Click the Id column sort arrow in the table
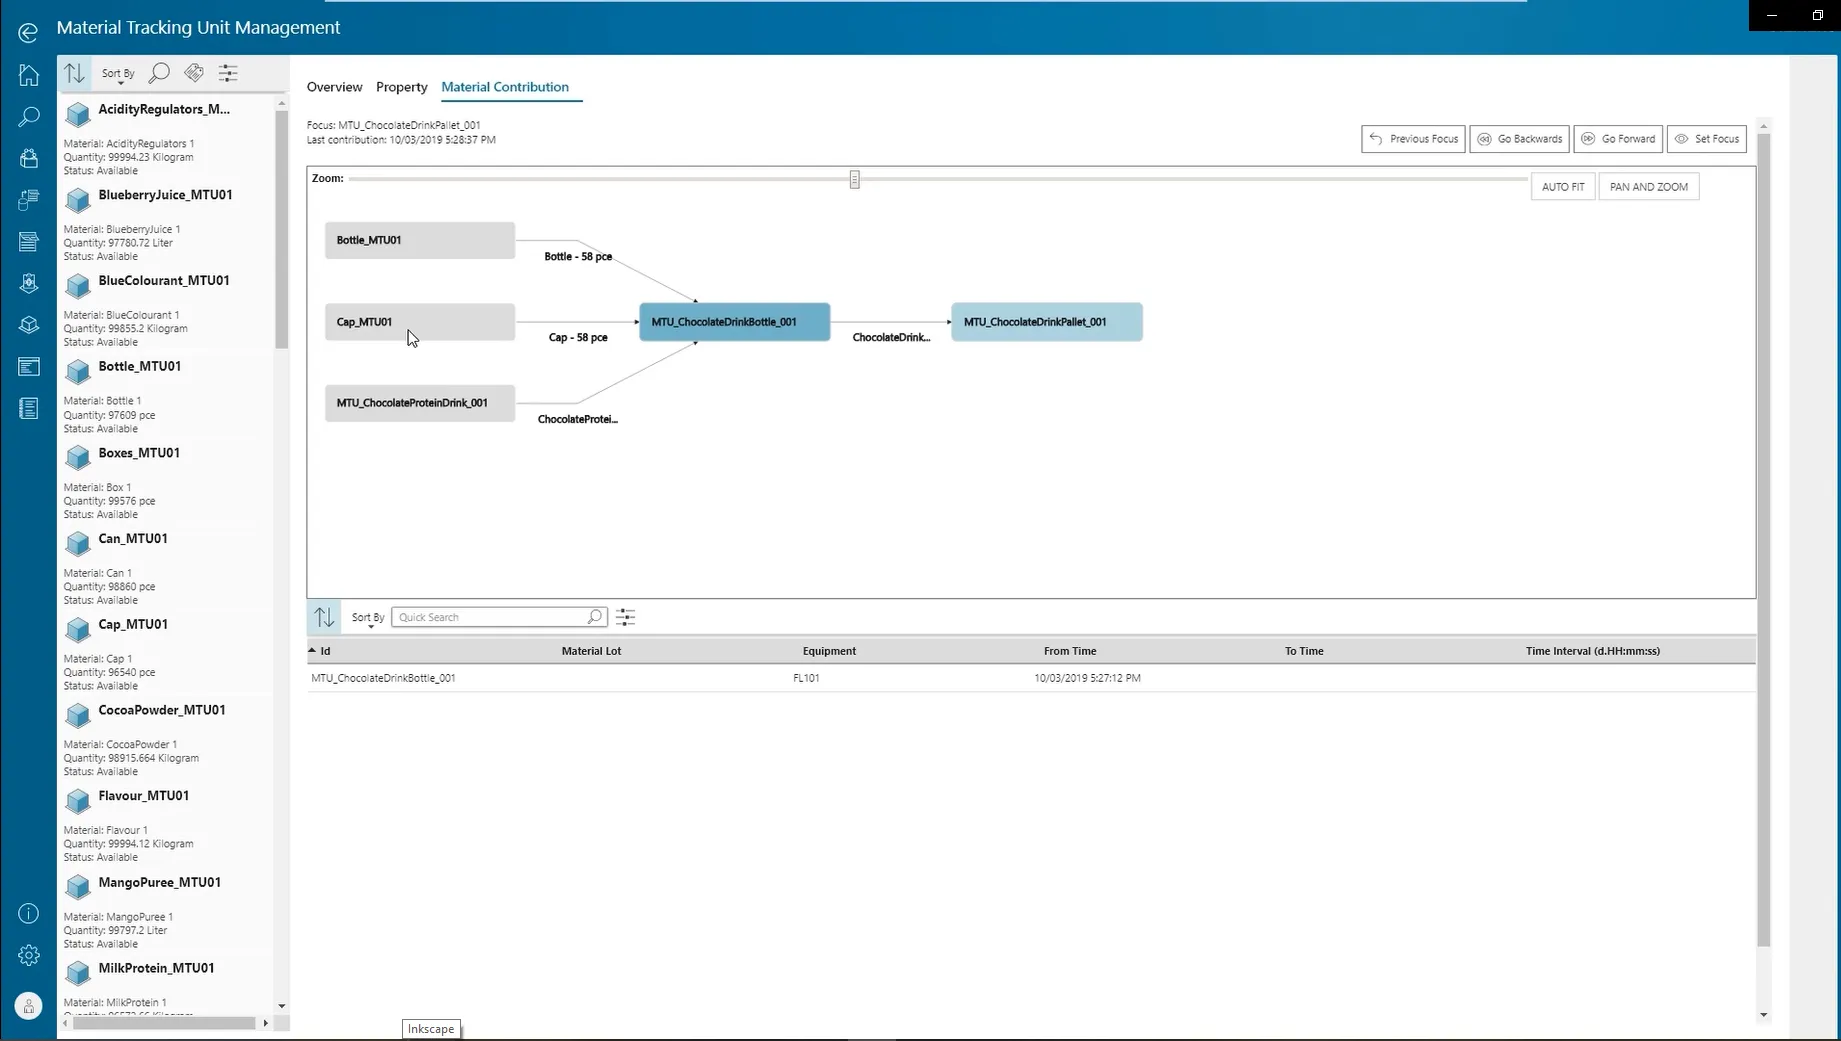Viewport: 1841px width, 1041px height. click(x=313, y=650)
